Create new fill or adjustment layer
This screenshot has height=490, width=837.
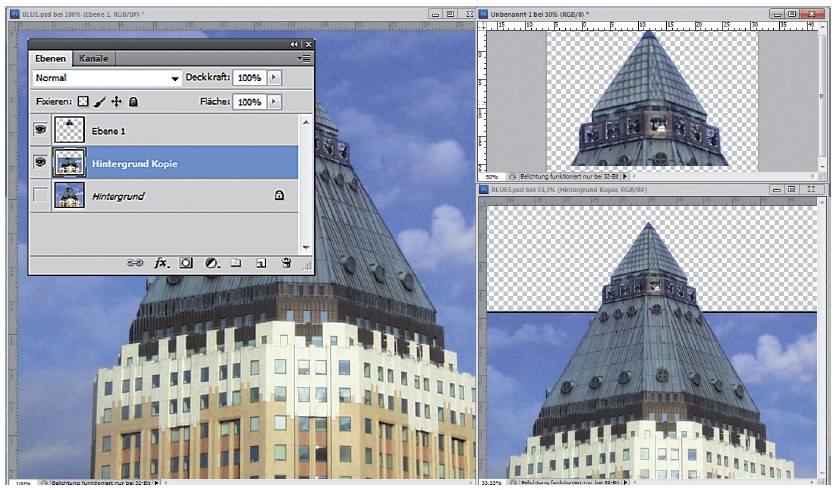(x=212, y=263)
